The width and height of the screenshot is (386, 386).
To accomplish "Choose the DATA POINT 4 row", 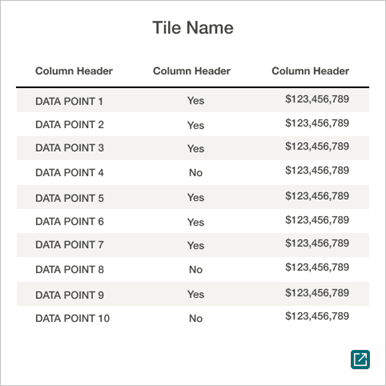I will click(x=193, y=172).
